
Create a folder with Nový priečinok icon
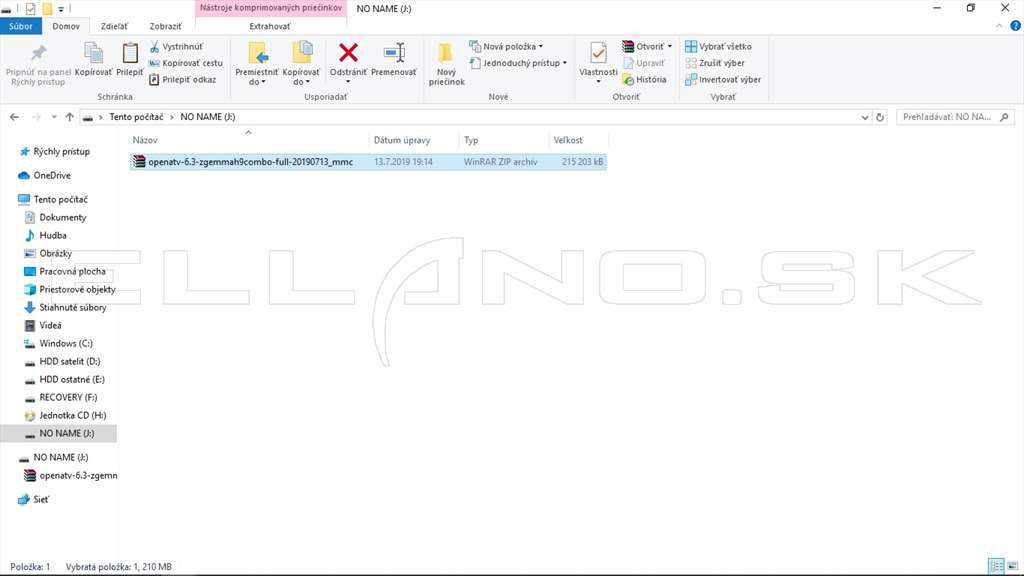click(446, 53)
